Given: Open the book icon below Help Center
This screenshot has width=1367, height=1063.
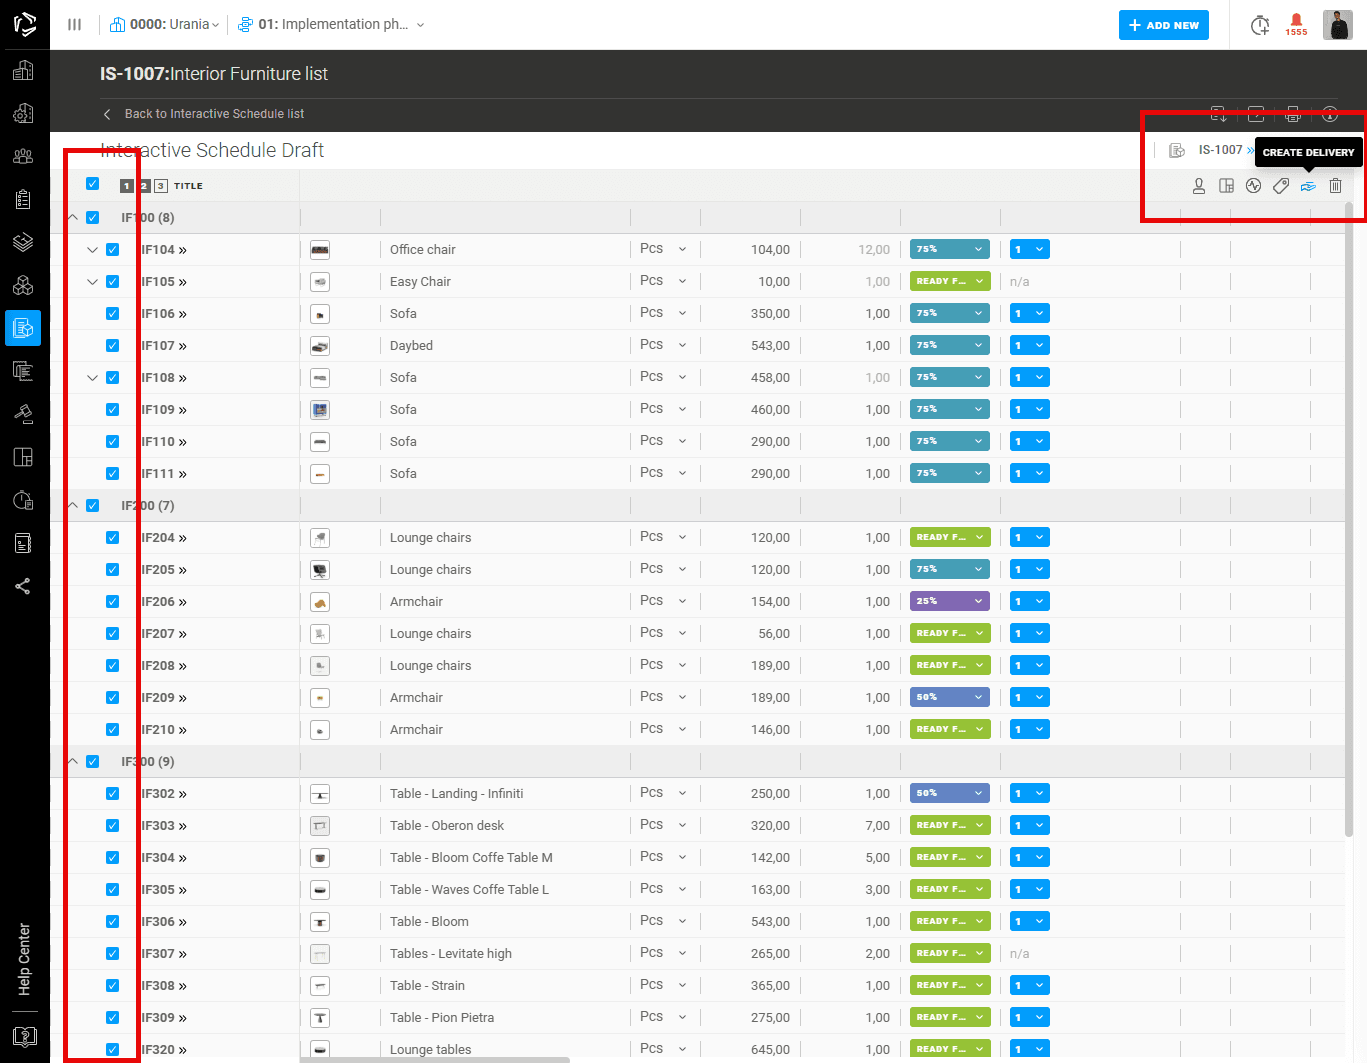Looking at the screenshot, I should [24, 1036].
